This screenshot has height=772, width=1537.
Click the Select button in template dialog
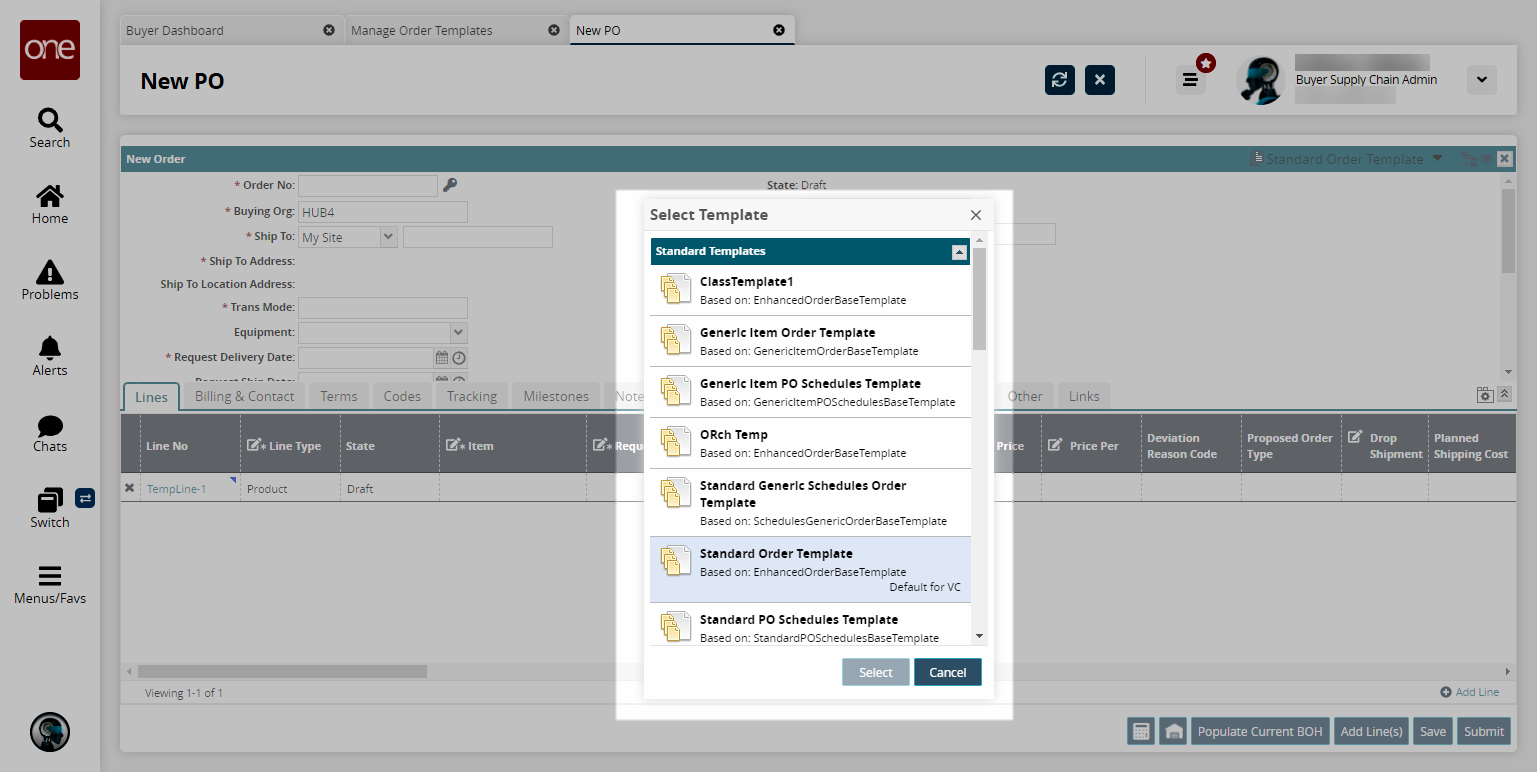click(x=875, y=672)
